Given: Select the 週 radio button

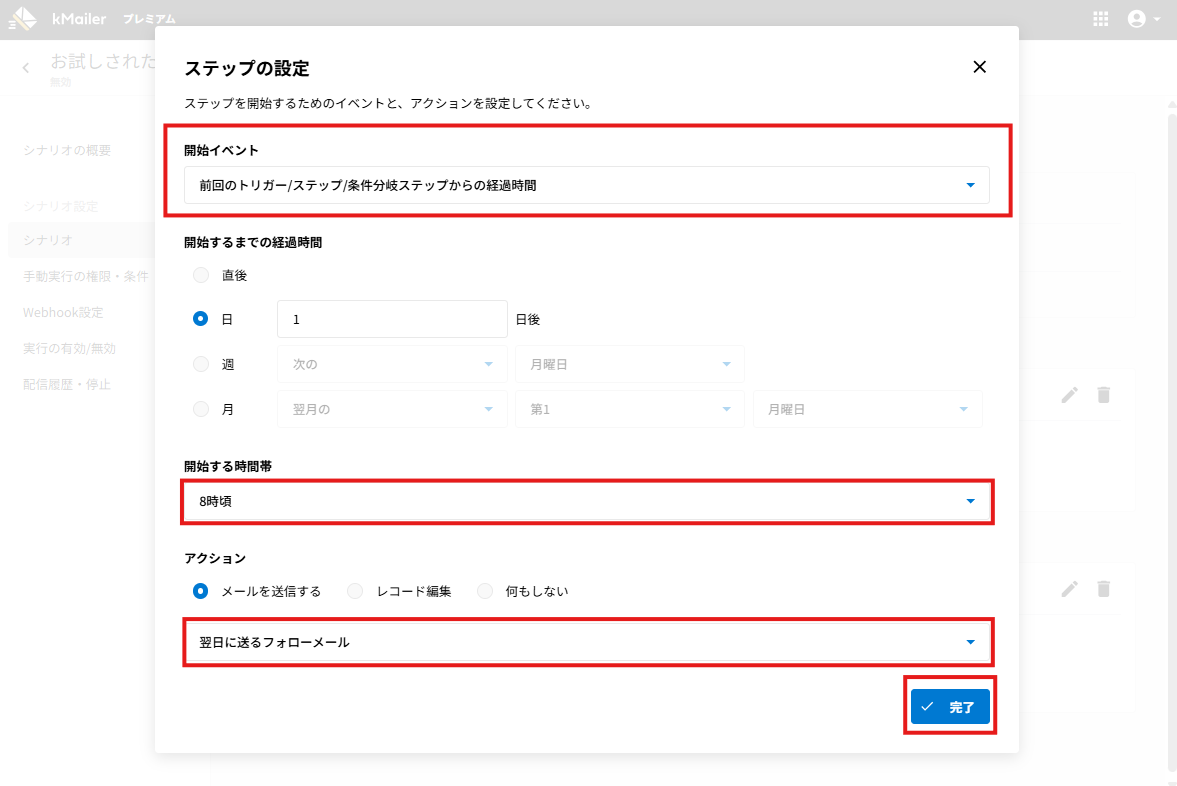Looking at the screenshot, I should [x=201, y=365].
